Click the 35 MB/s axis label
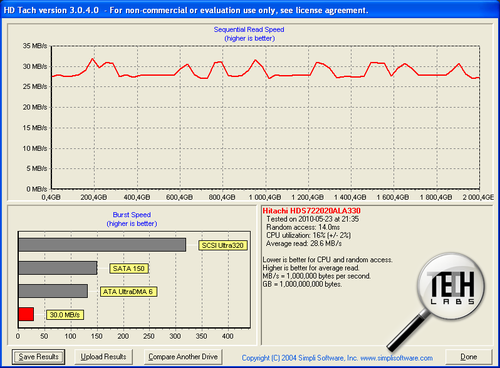 click(35, 46)
